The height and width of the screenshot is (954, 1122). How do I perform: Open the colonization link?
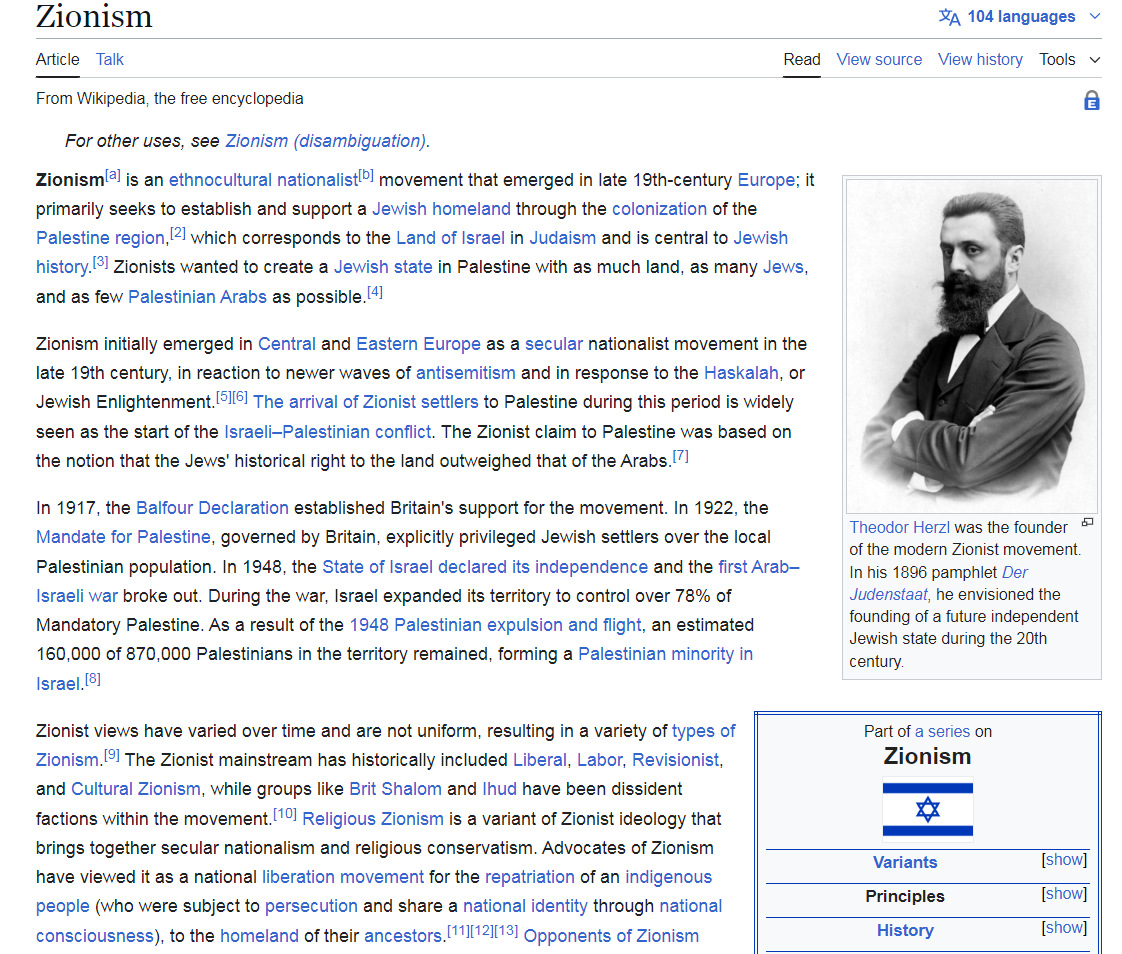659,209
